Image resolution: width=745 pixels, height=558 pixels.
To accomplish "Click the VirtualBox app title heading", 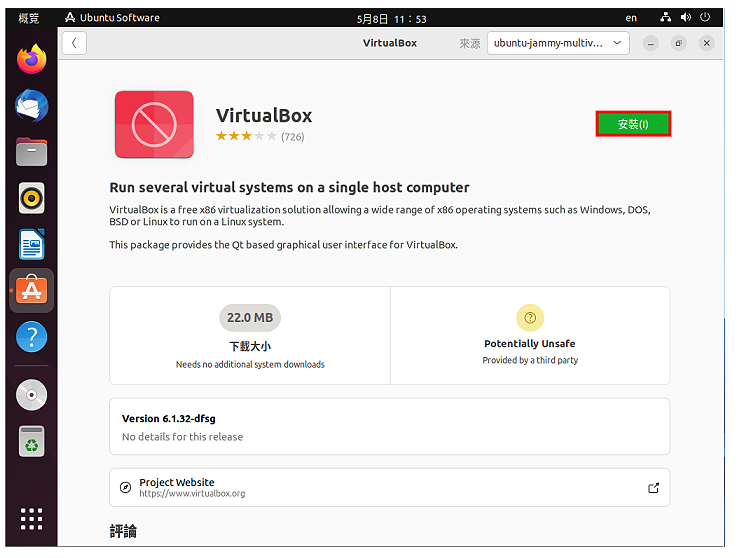I will [x=264, y=115].
